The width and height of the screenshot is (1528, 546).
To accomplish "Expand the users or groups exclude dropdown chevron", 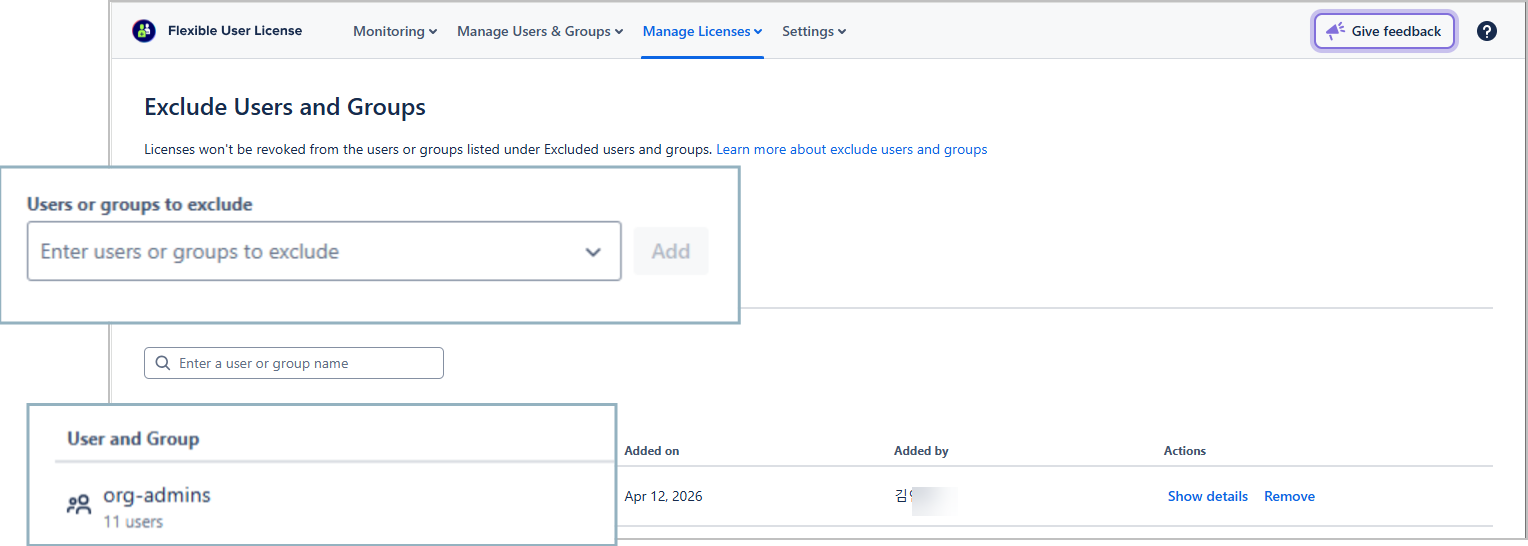I will click(593, 252).
